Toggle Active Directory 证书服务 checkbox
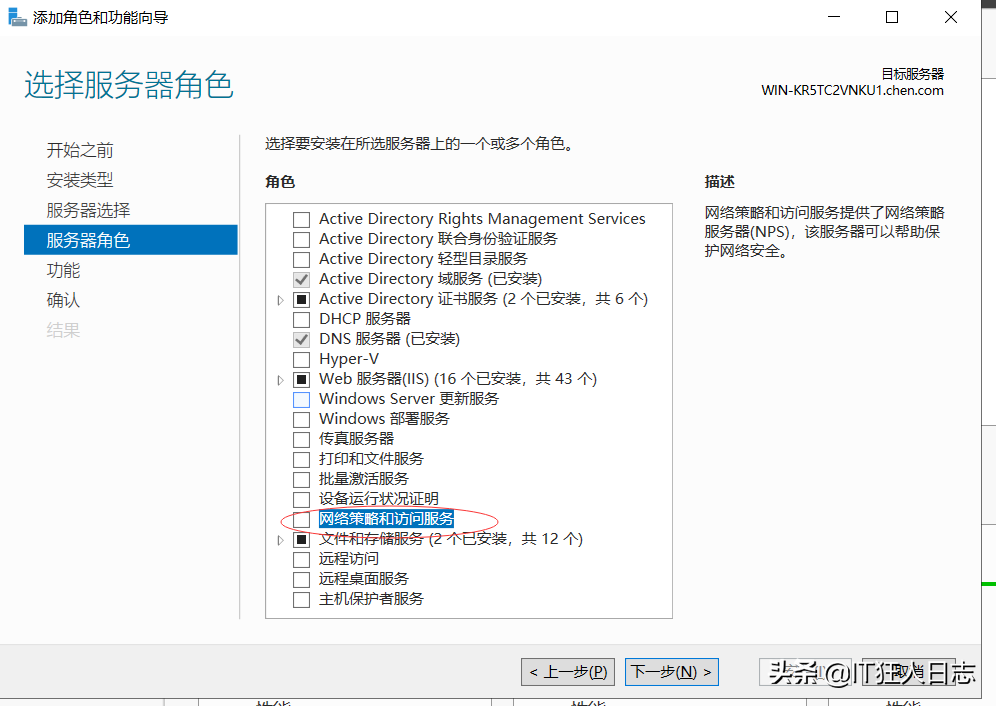 (x=301, y=300)
